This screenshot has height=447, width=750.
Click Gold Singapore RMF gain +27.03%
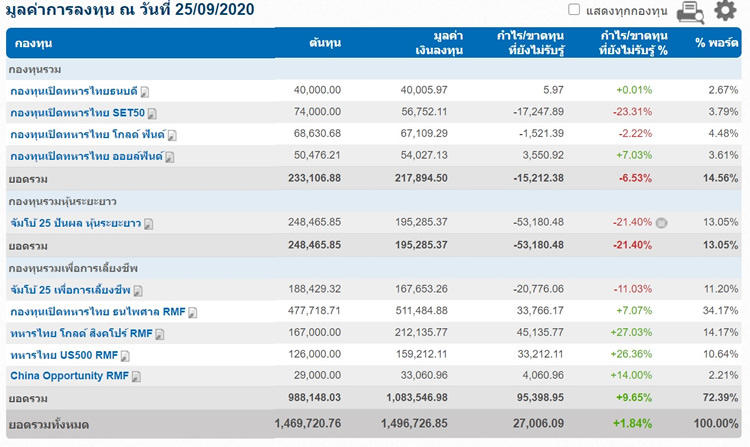(x=631, y=332)
